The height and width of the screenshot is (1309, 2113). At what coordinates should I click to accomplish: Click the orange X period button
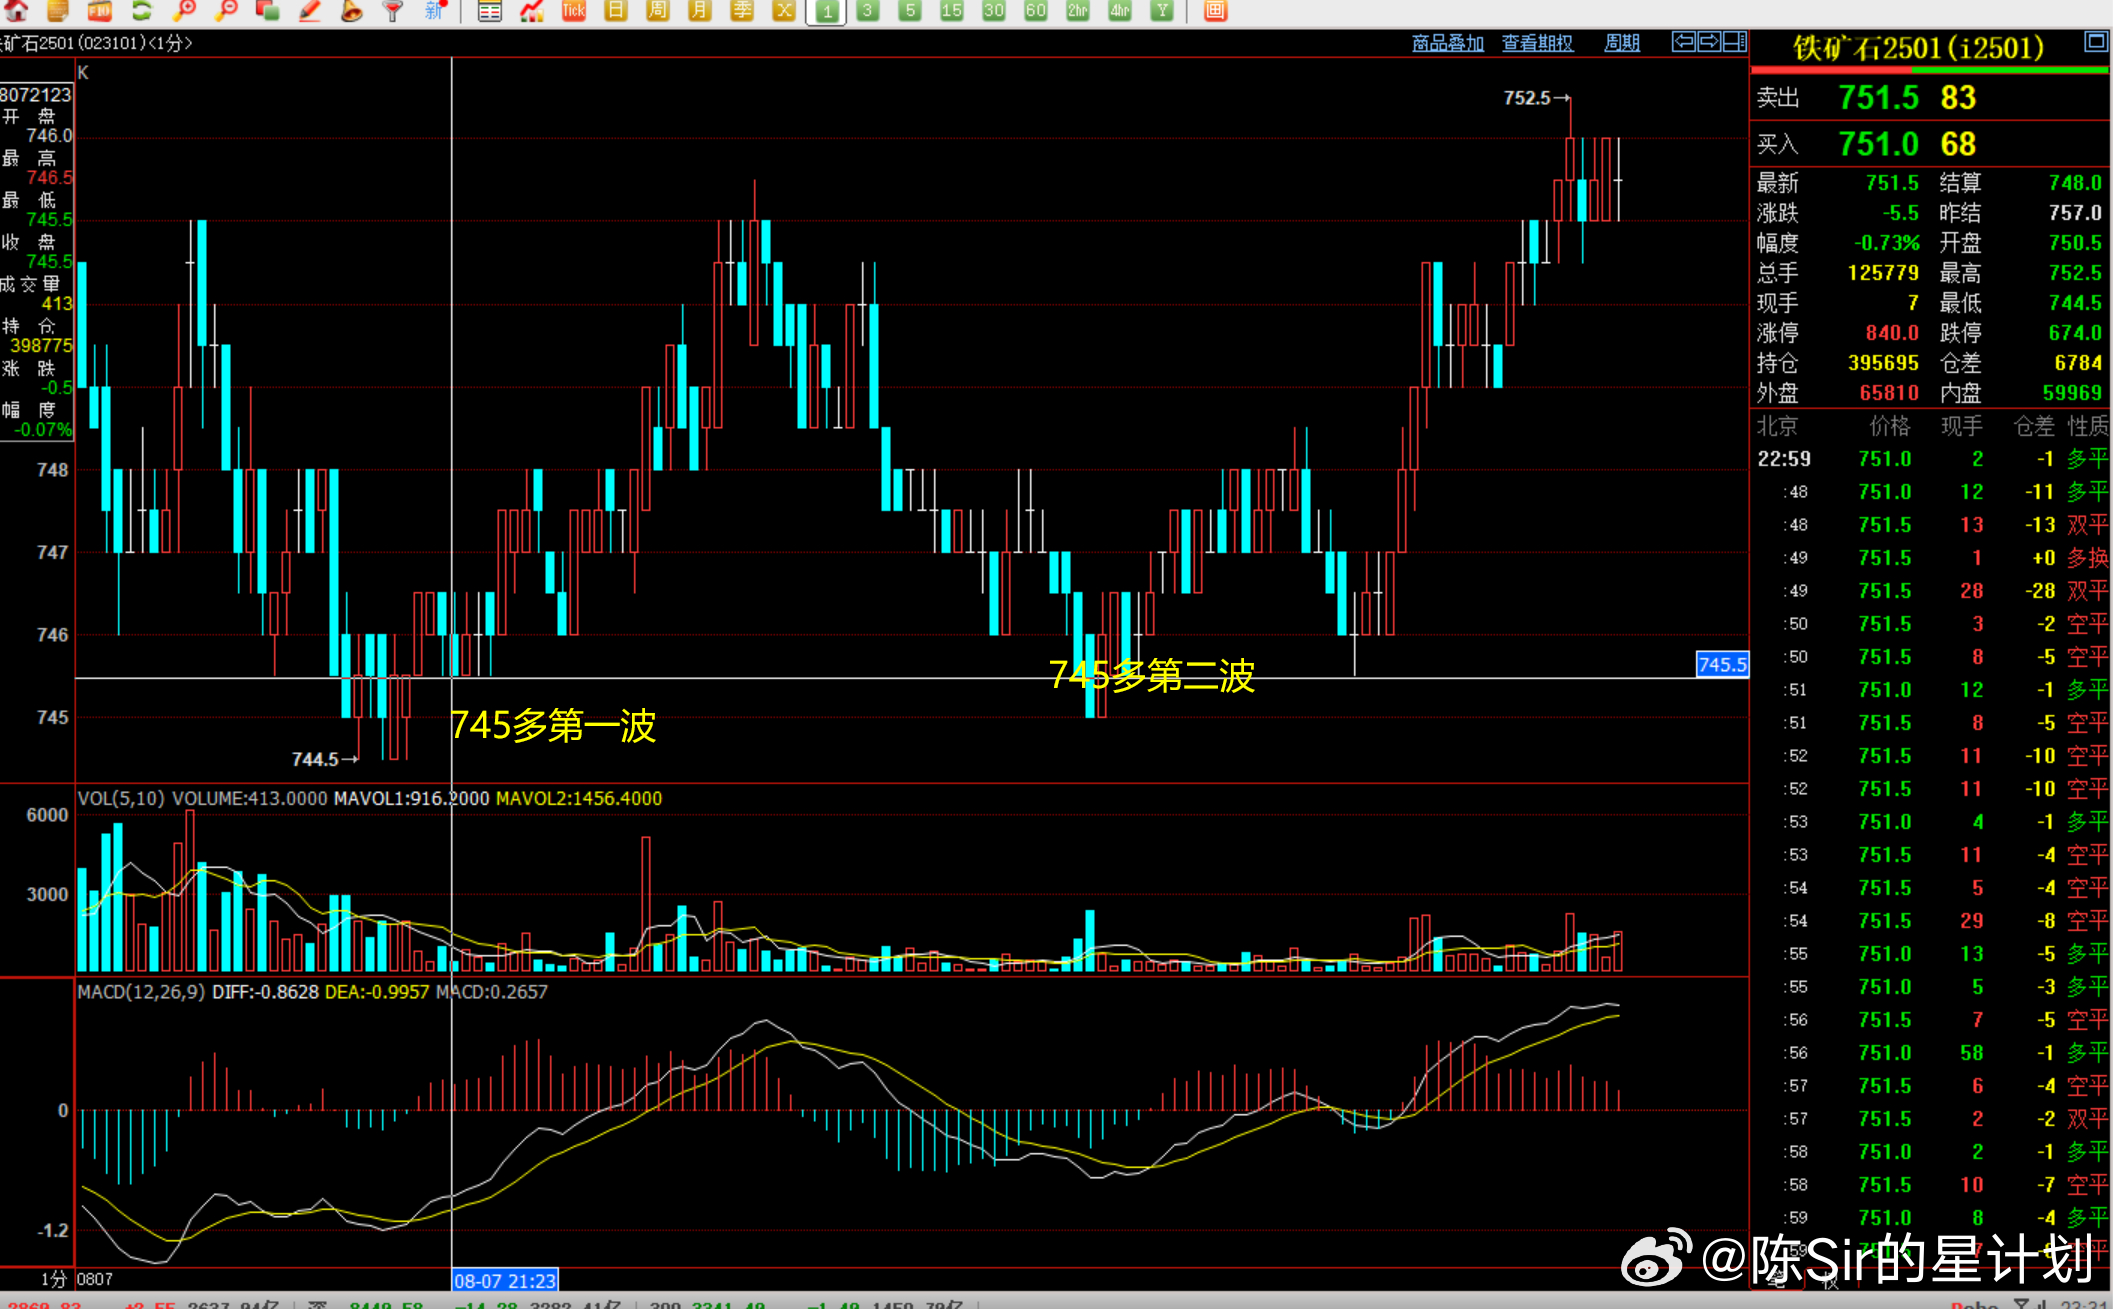tap(784, 11)
